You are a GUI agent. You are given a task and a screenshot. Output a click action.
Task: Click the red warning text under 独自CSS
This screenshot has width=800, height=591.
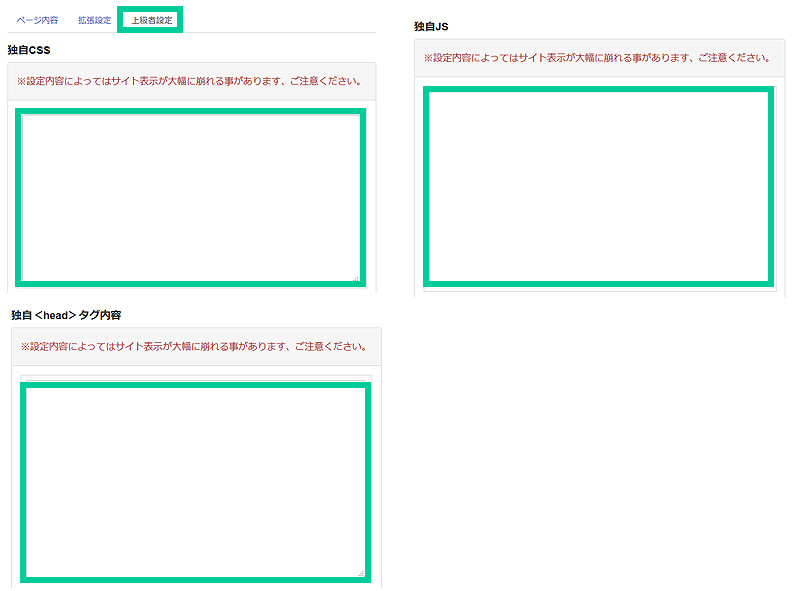[x=189, y=80]
